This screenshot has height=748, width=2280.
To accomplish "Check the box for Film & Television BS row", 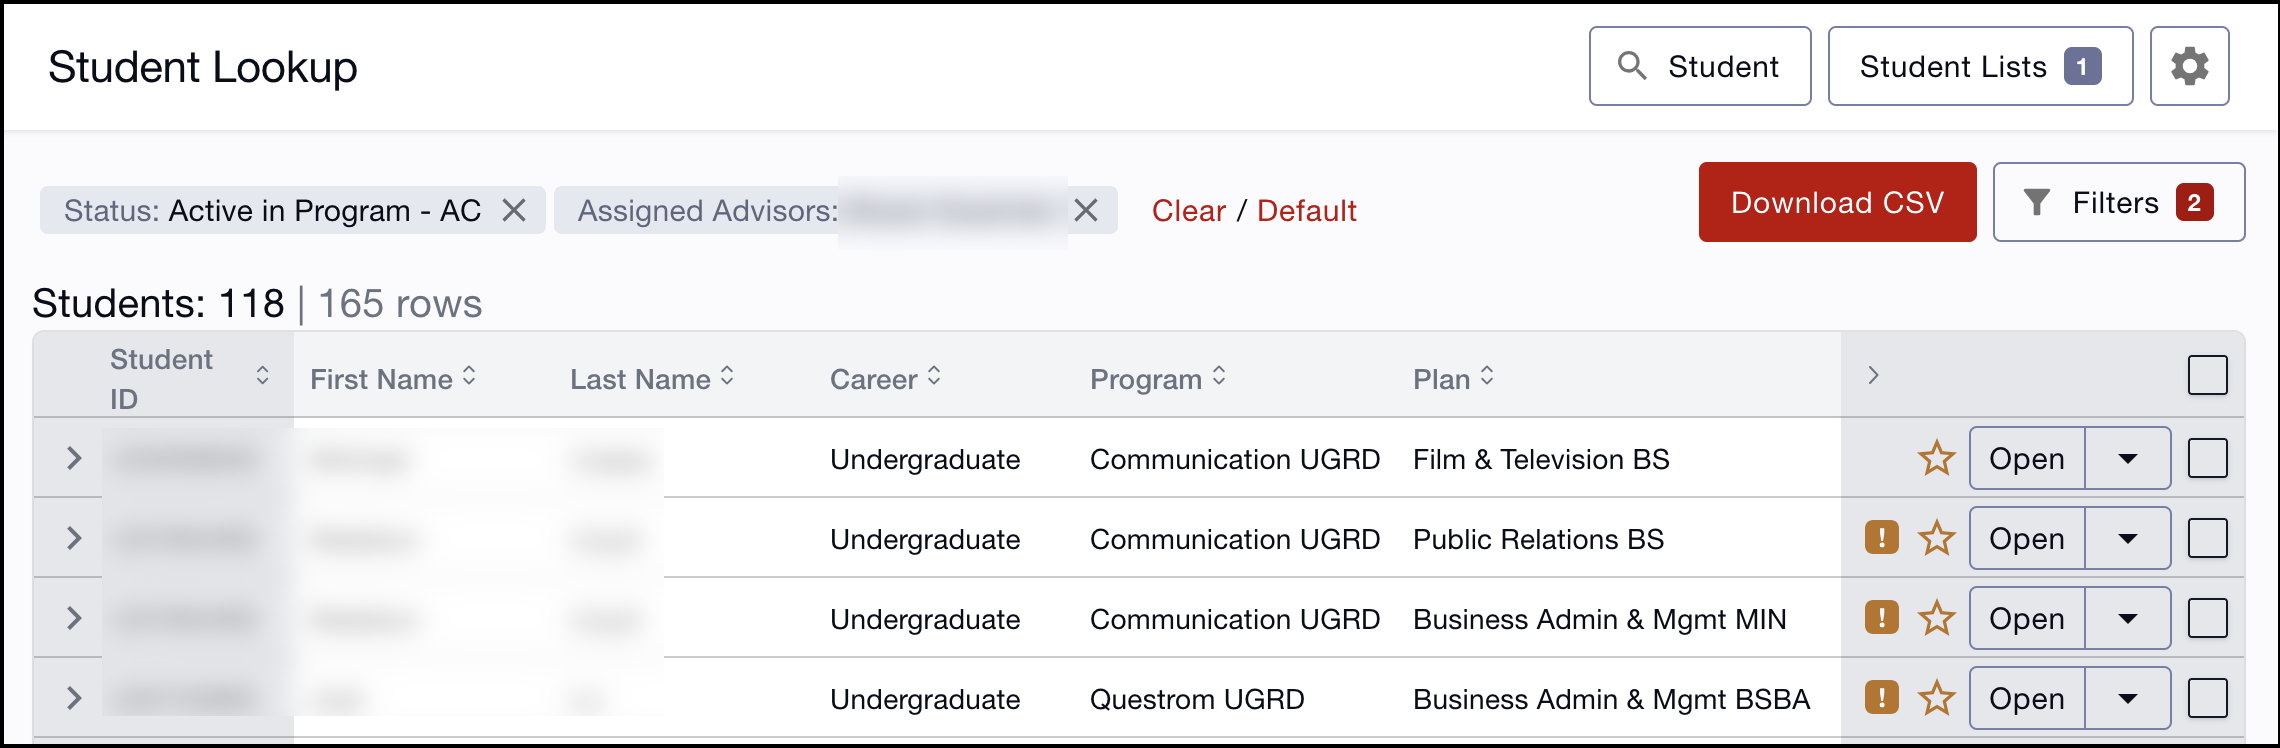I will coord(2207,458).
